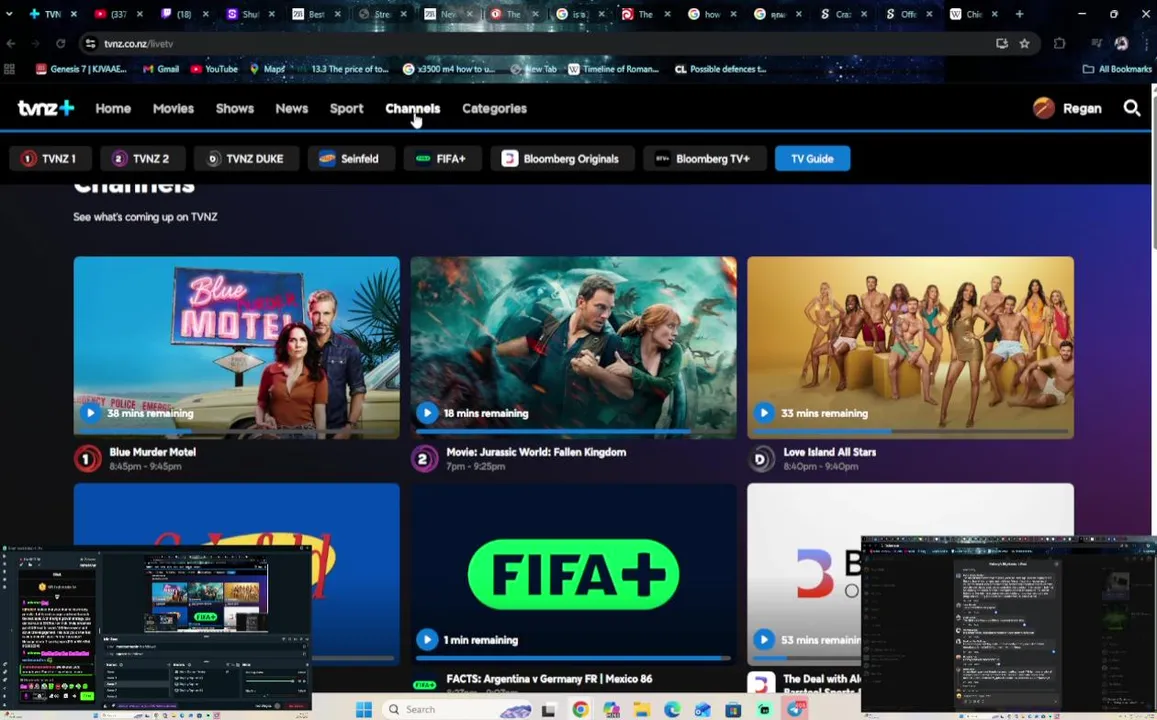Play Blue Murder Motel live stream
1157x720 pixels.
pyautogui.click(x=90, y=413)
